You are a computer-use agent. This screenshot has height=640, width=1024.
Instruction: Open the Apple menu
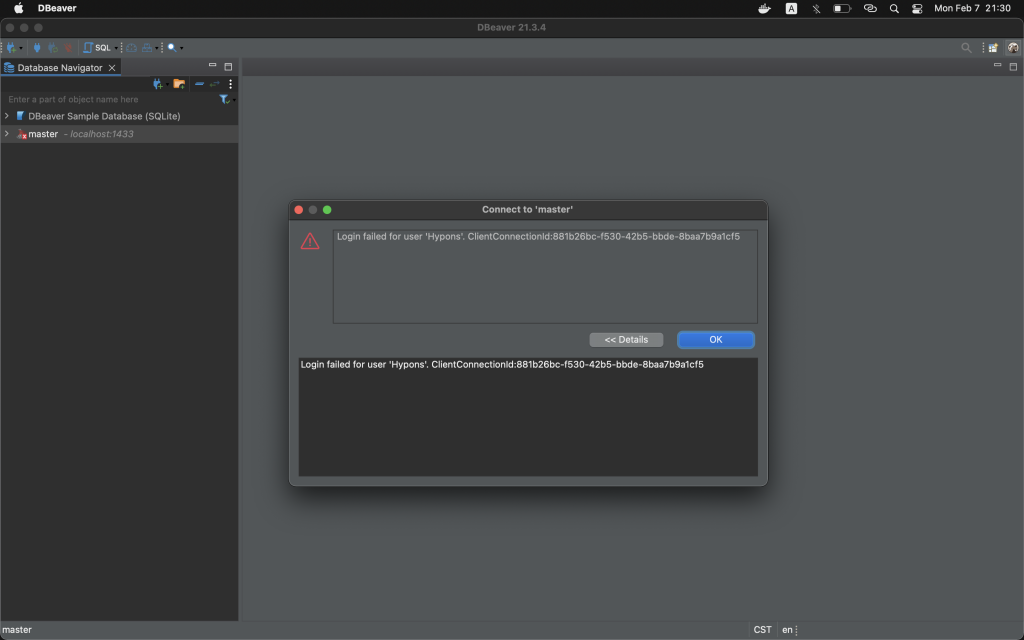point(18,8)
